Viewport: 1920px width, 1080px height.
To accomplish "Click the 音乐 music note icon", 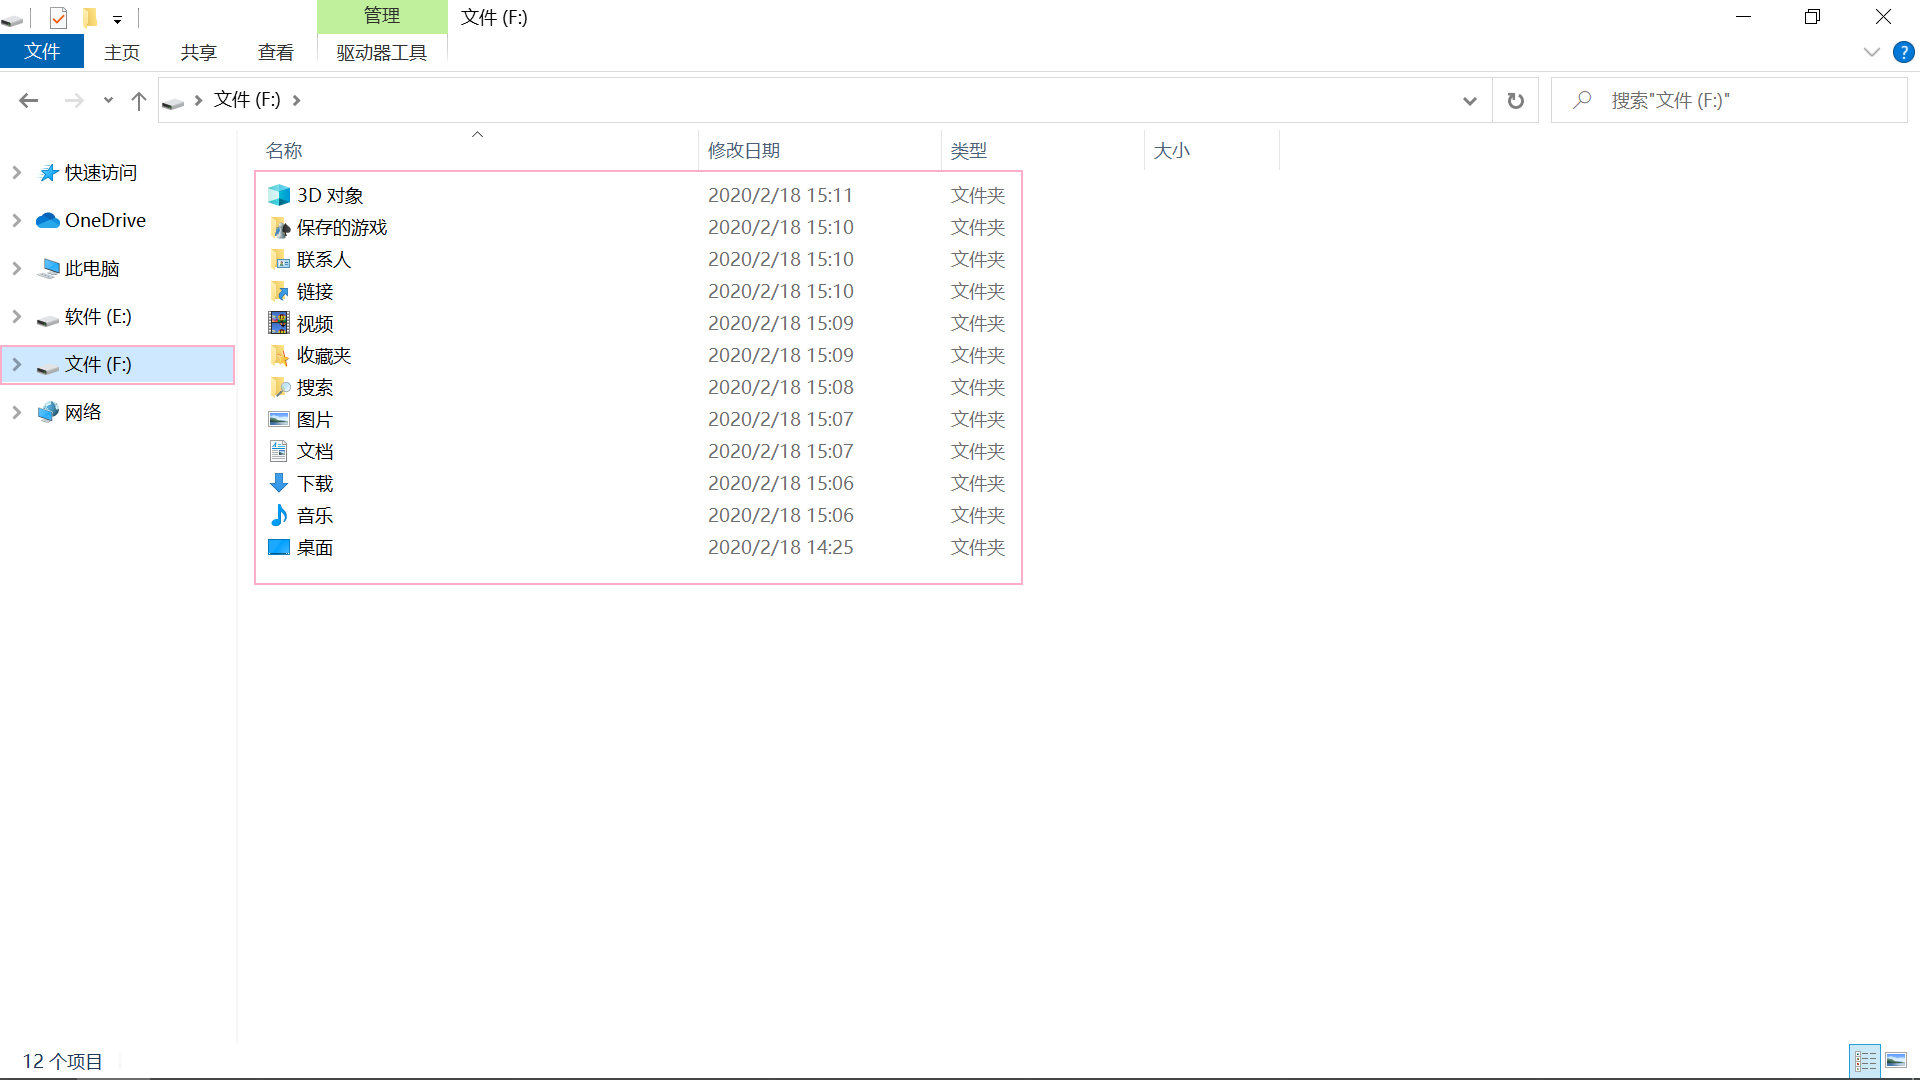I will [x=279, y=515].
